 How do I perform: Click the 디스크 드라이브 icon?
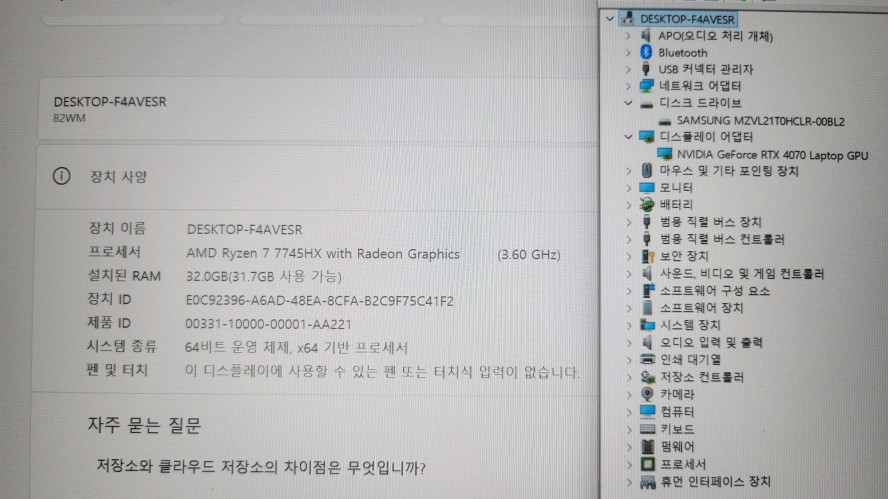pyautogui.click(x=647, y=104)
